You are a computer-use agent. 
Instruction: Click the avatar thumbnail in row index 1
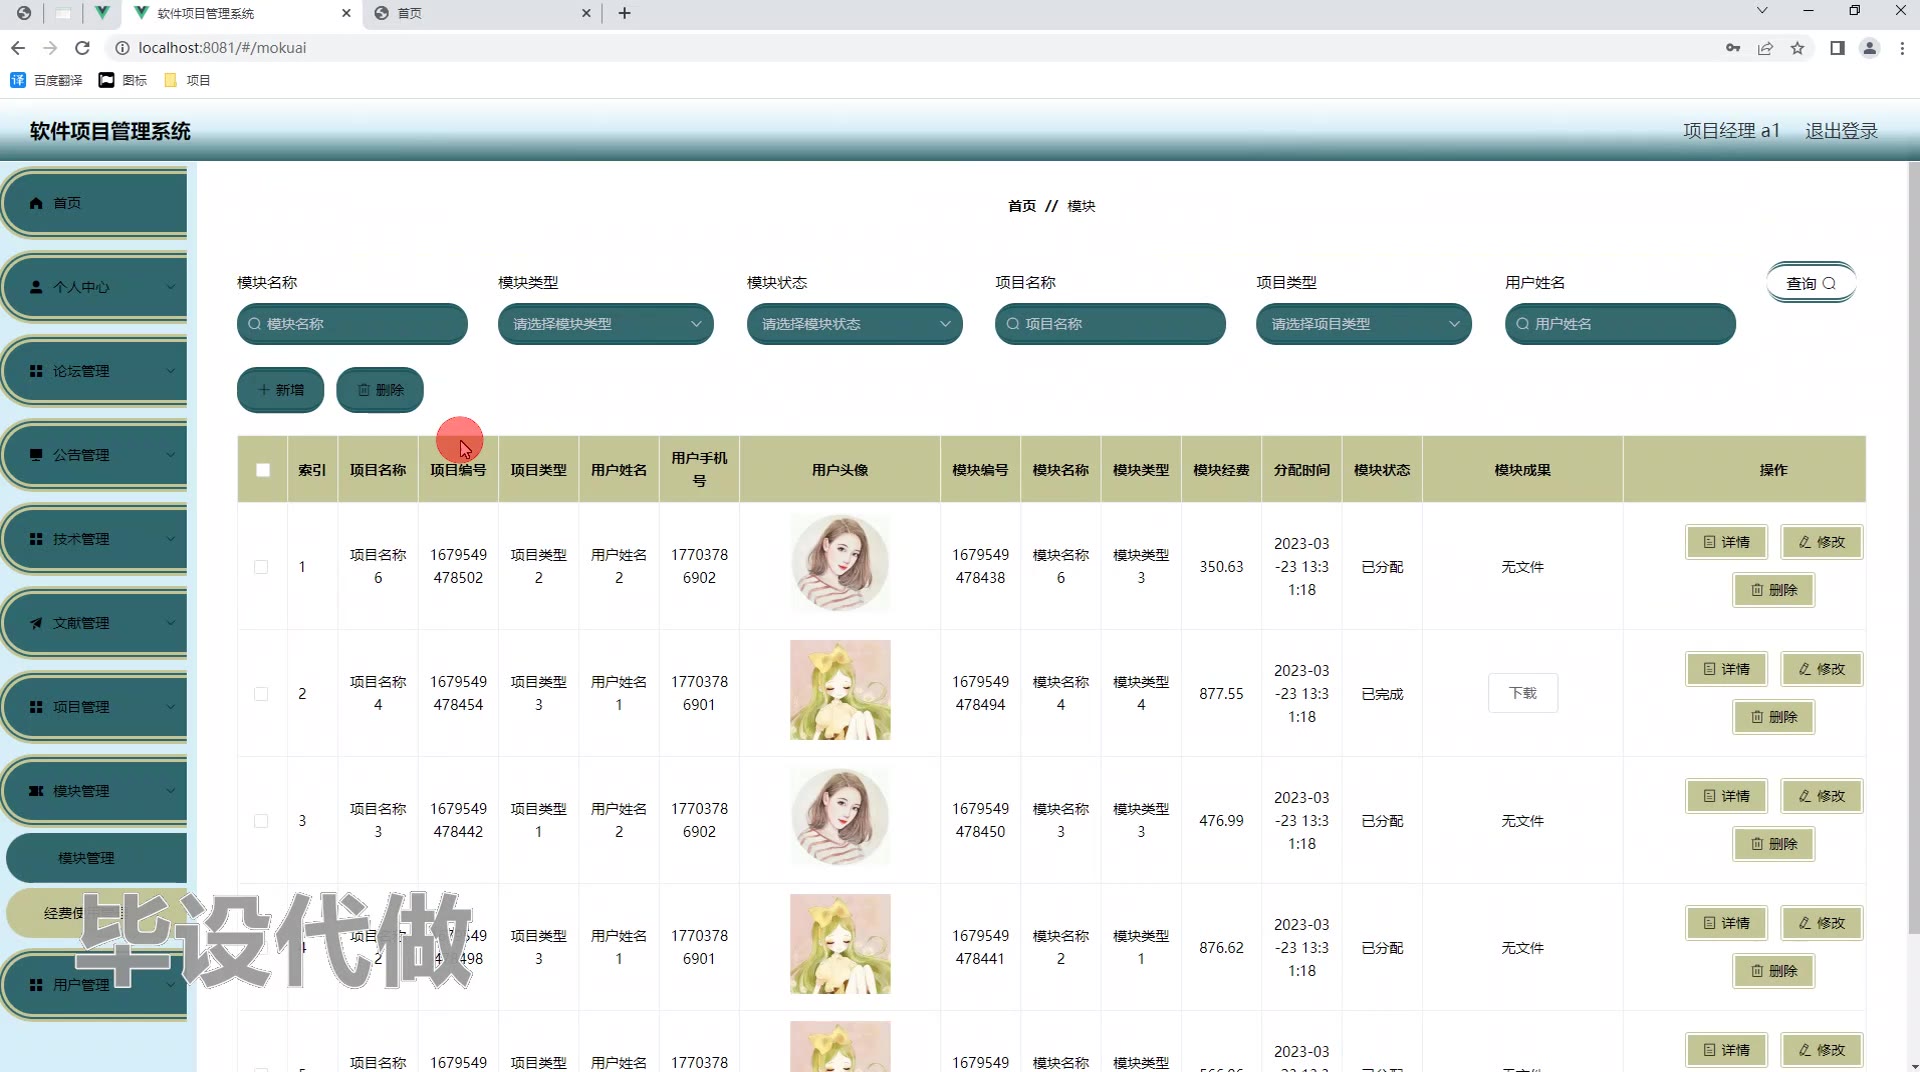[840, 563]
